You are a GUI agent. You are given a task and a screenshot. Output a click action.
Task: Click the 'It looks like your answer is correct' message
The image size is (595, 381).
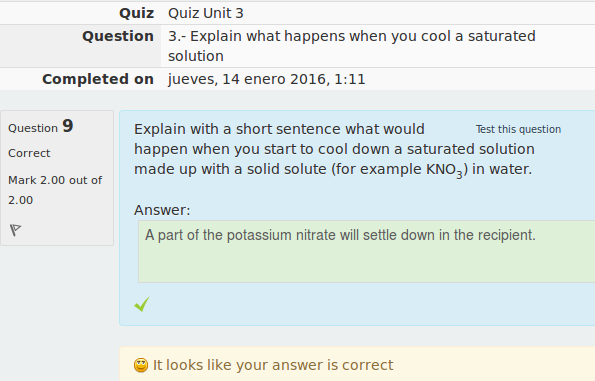click(273, 365)
